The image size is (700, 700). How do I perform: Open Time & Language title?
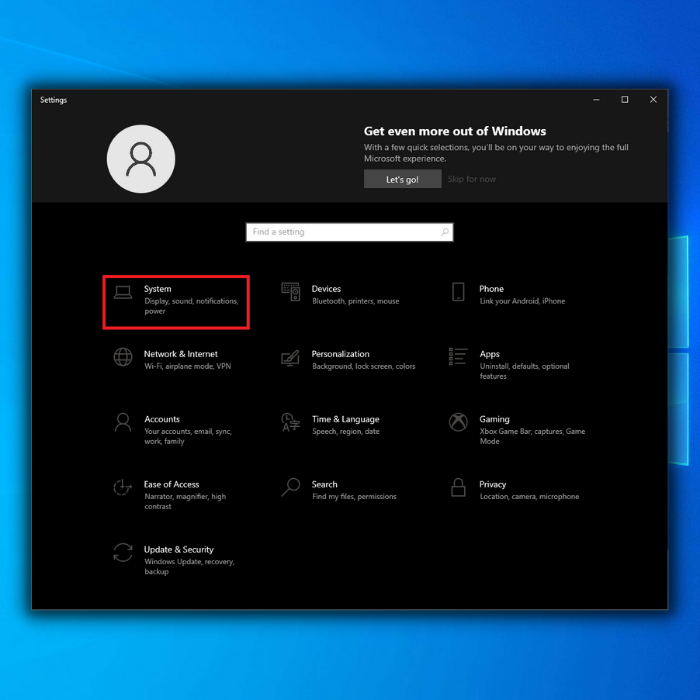click(x=346, y=419)
